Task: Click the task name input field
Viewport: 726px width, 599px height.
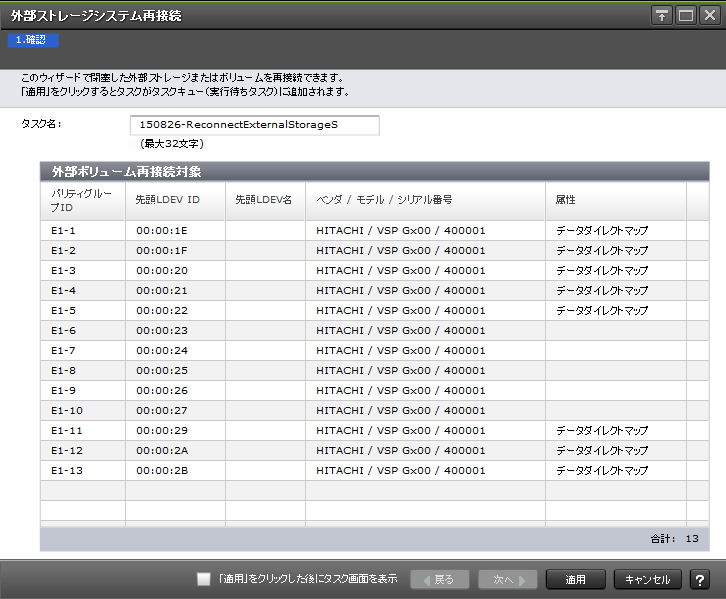Action: pos(254,125)
